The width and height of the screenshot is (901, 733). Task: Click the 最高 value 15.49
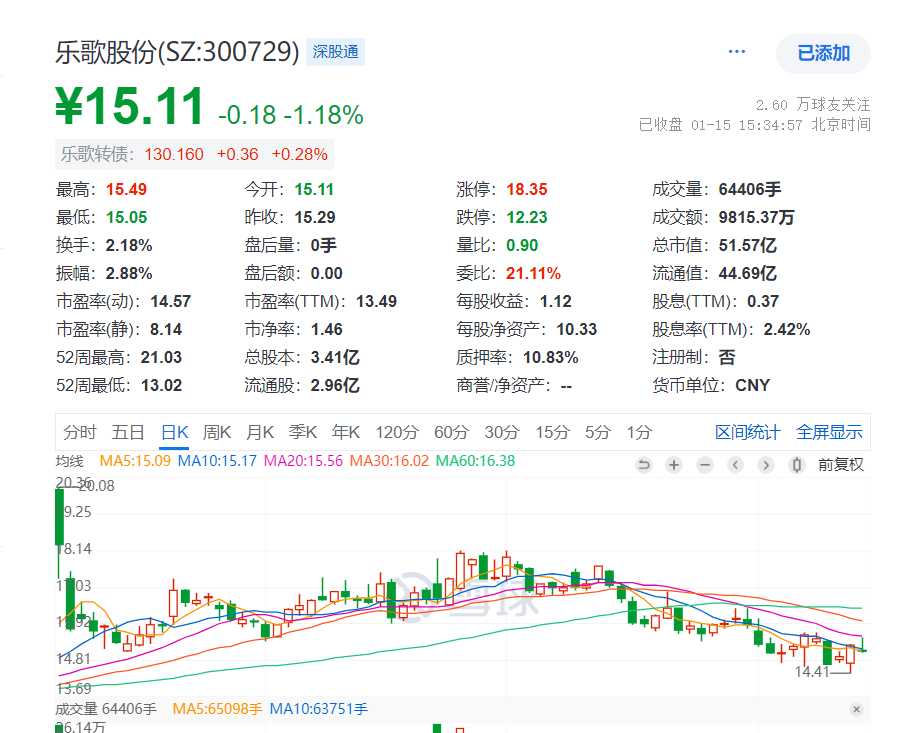coord(126,190)
